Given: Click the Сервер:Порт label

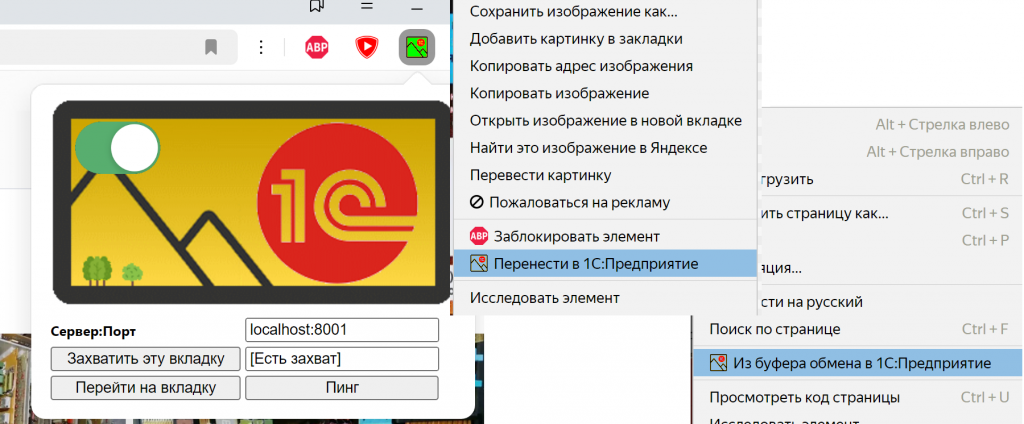Looking at the screenshot, I should pos(93,332).
